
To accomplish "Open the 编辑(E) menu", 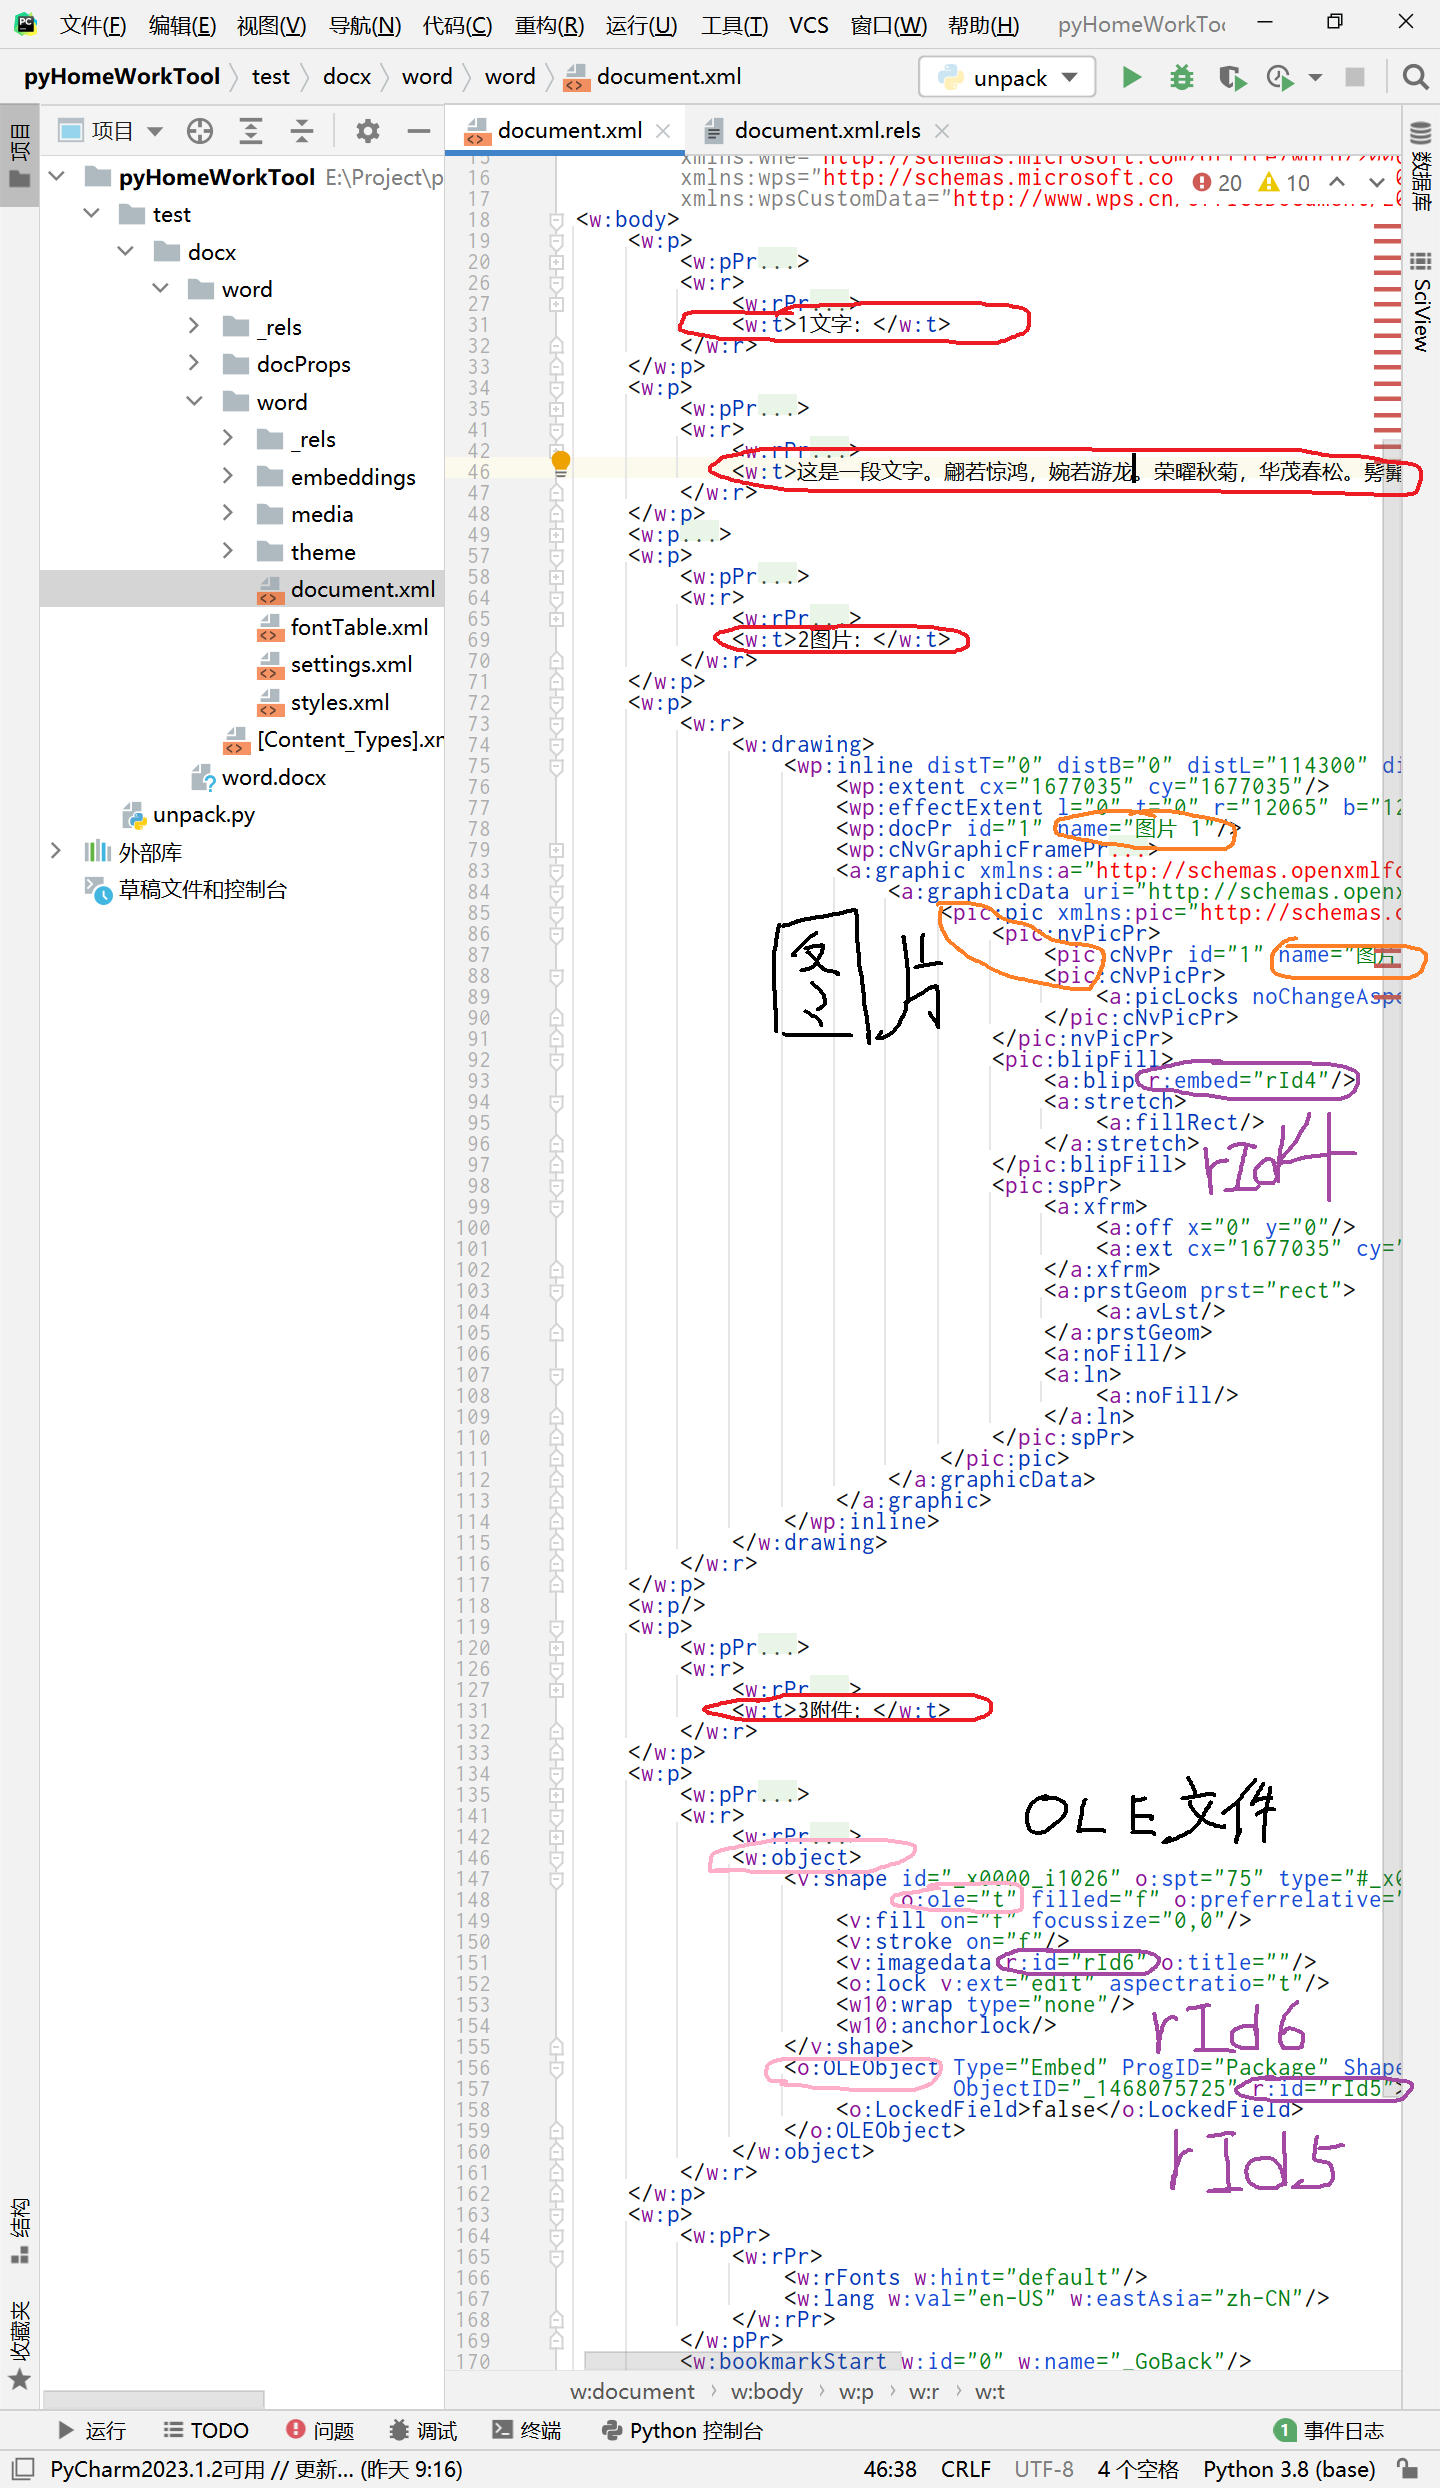I will [x=182, y=25].
